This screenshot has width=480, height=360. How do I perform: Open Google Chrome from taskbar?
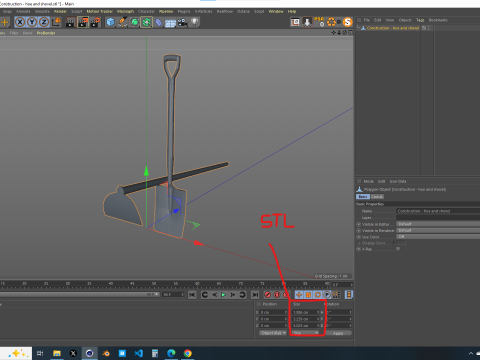(188, 353)
